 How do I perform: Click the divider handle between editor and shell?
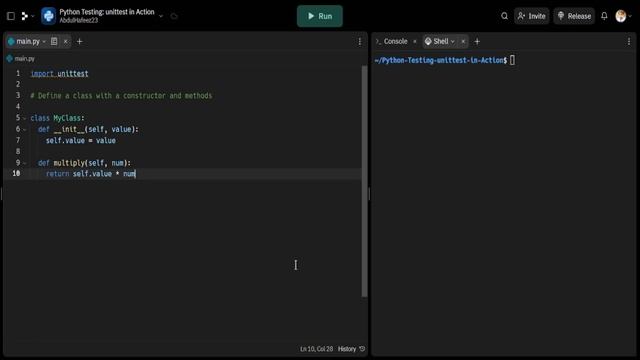(x=369, y=194)
